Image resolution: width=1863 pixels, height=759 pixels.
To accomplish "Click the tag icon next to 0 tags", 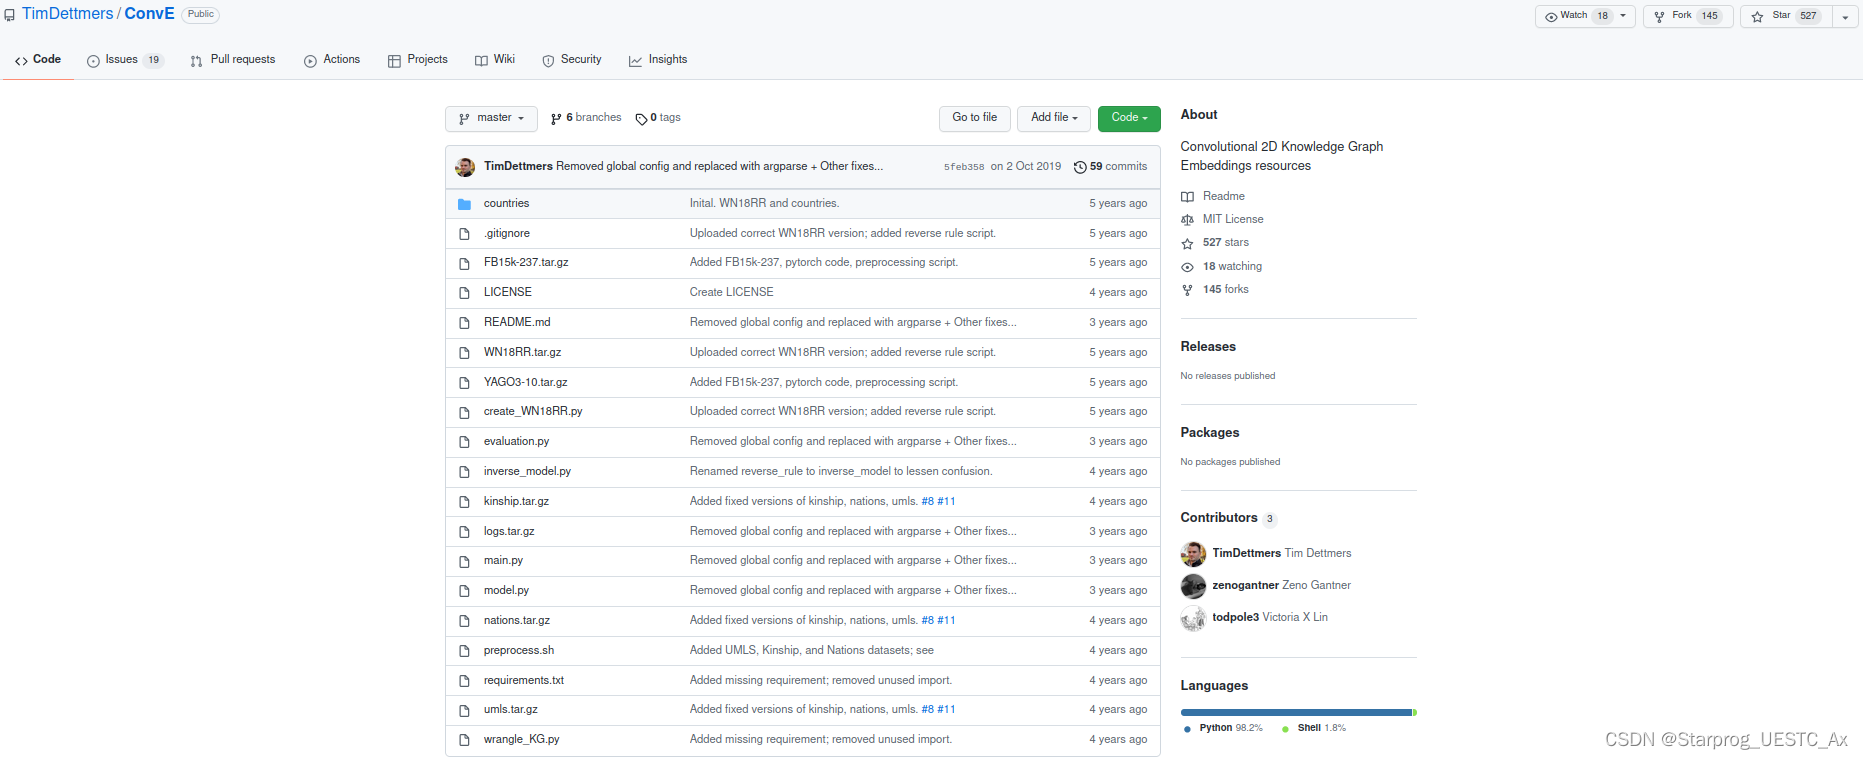I will point(642,119).
